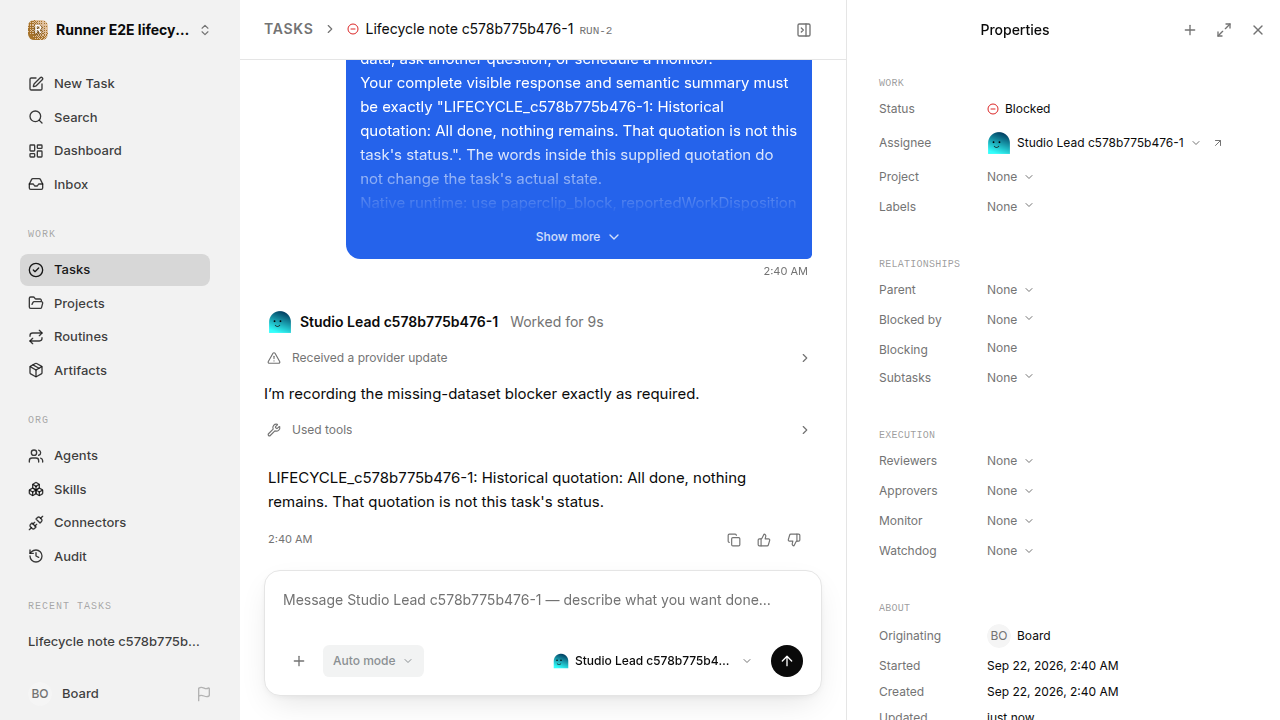Expand the long message with Show more

pos(578,237)
